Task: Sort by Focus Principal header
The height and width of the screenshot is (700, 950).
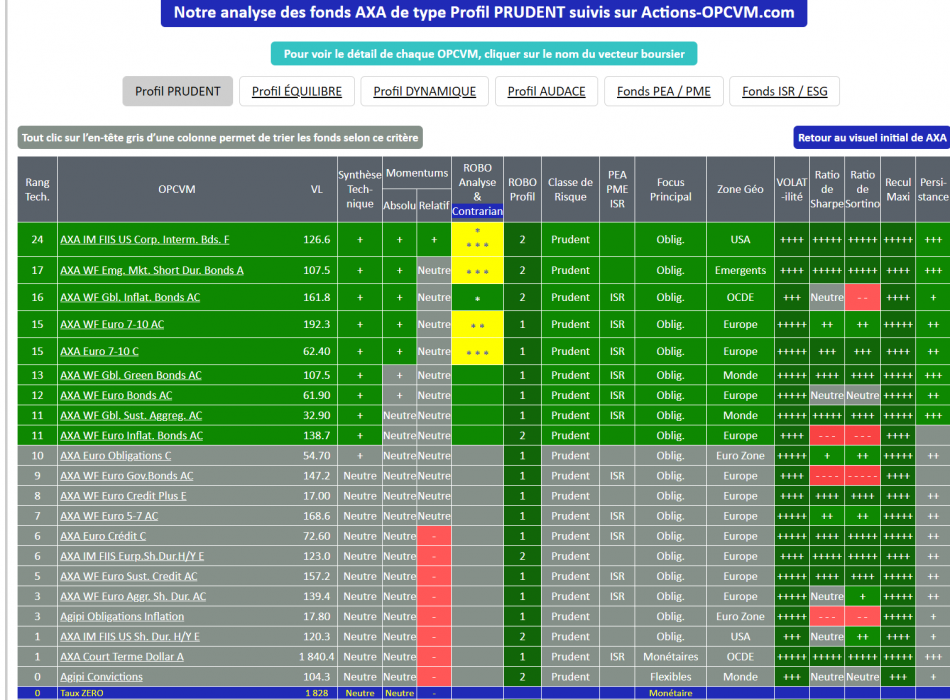Action: (x=671, y=189)
